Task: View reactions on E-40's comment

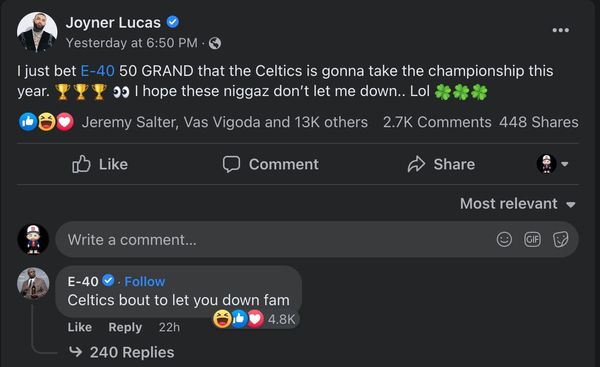Action: click(x=255, y=319)
